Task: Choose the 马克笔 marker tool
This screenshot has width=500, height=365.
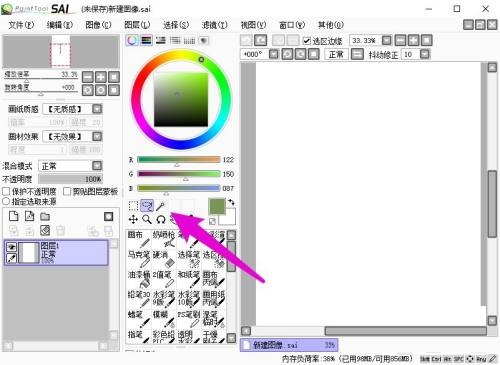Action: point(139,259)
